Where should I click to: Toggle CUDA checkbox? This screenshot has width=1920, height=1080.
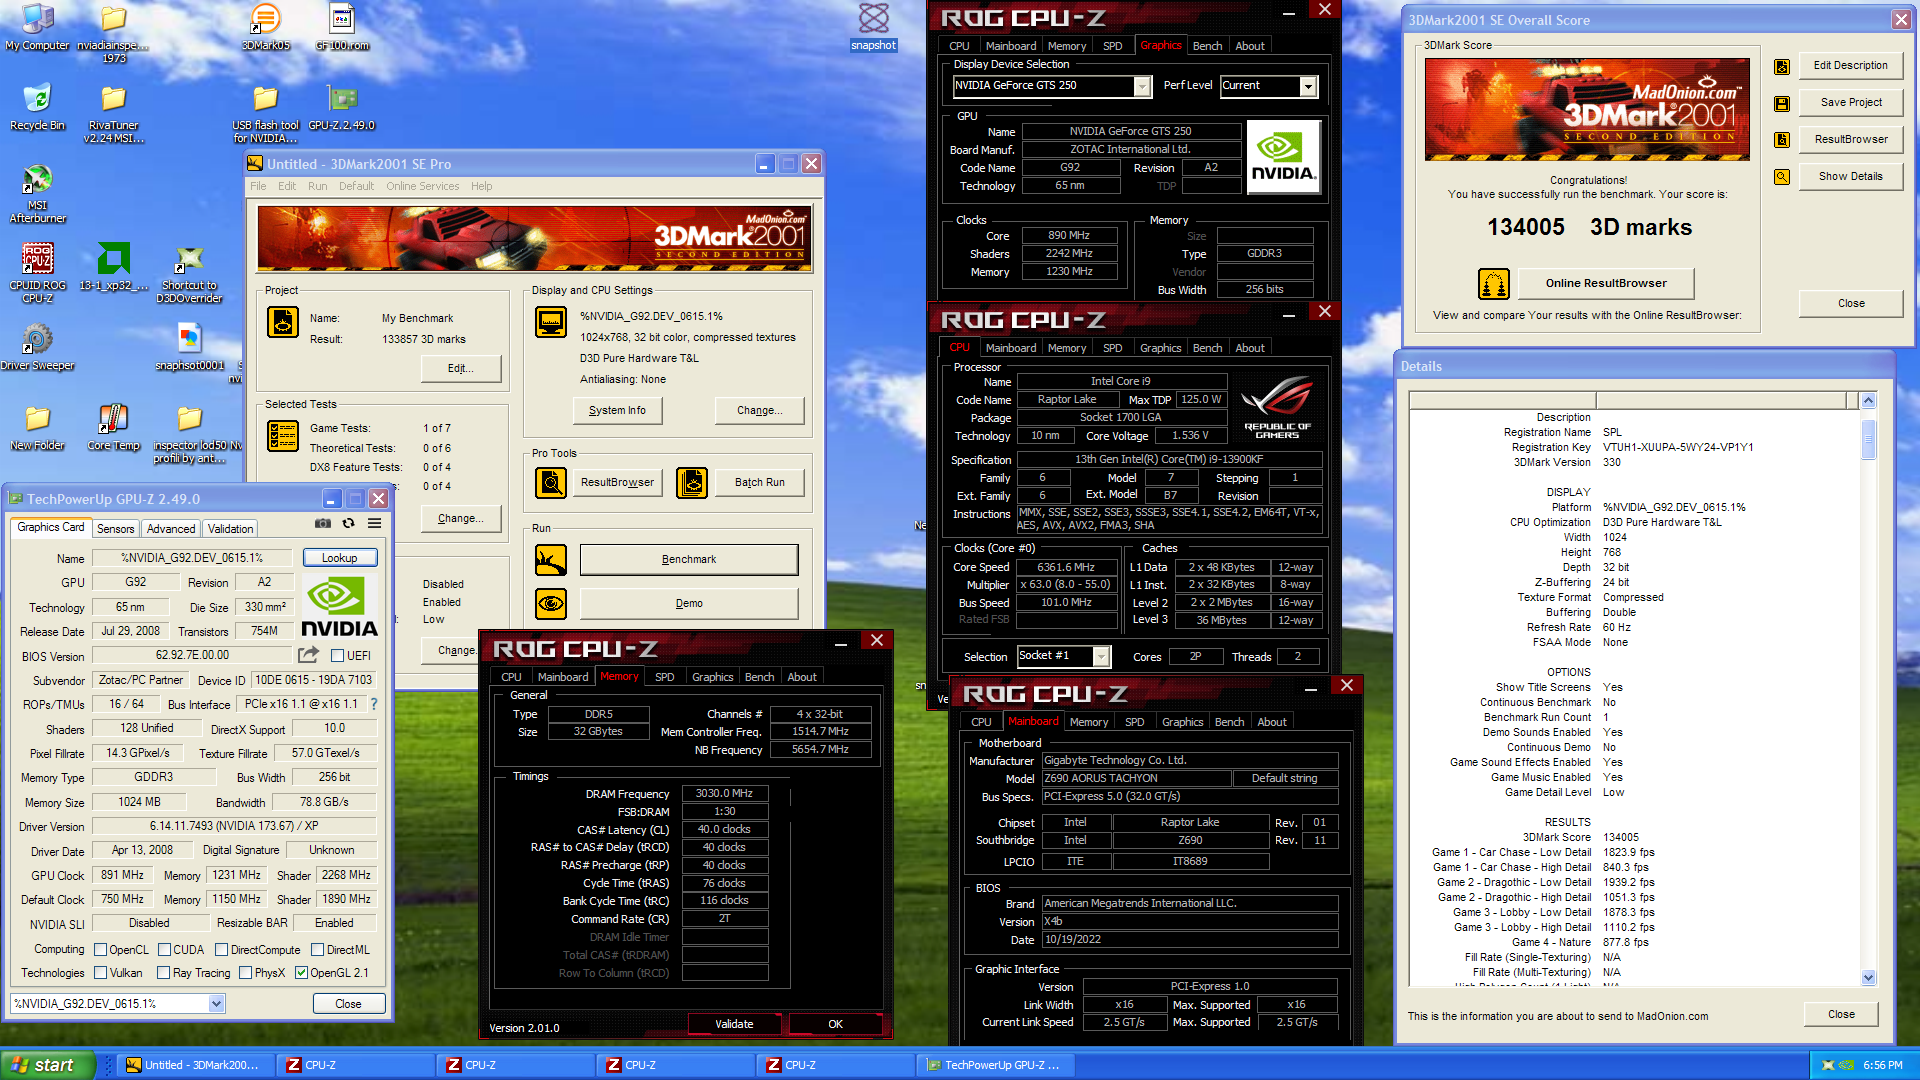pyautogui.click(x=164, y=950)
